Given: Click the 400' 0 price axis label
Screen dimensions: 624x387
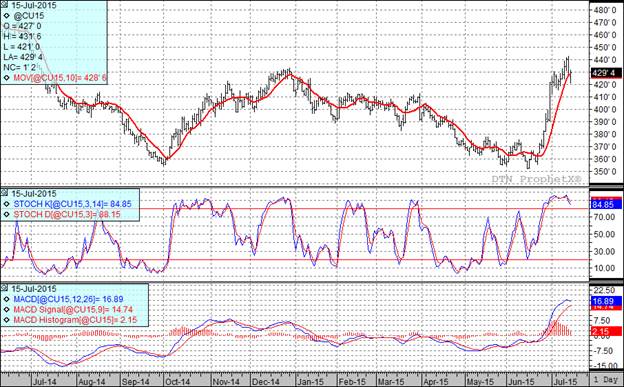Looking at the screenshot, I should (x=606, y=109).
